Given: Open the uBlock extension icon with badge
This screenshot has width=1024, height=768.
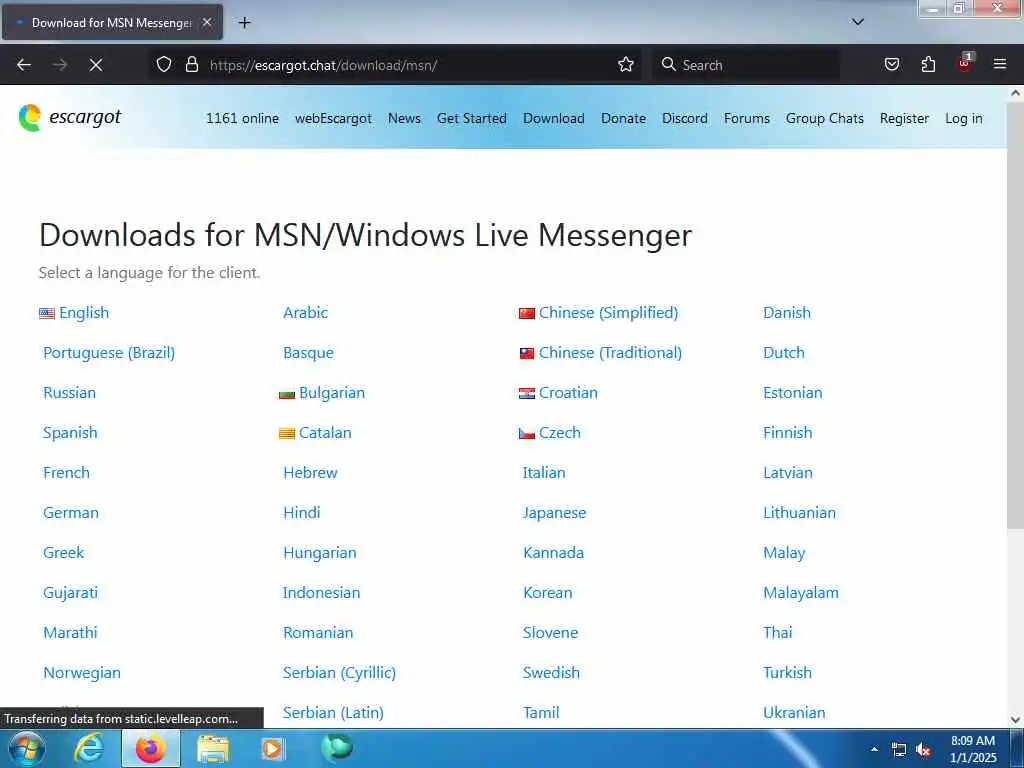Looking at the screenshot, I should (x=965, y=63).
